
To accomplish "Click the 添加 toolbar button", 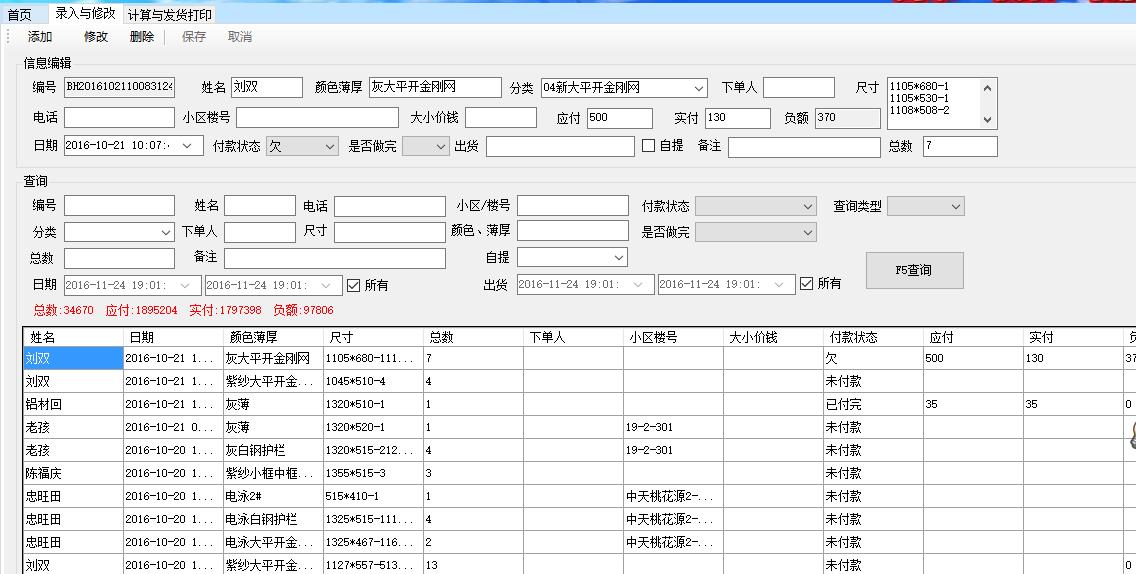I will coord(40,37).
